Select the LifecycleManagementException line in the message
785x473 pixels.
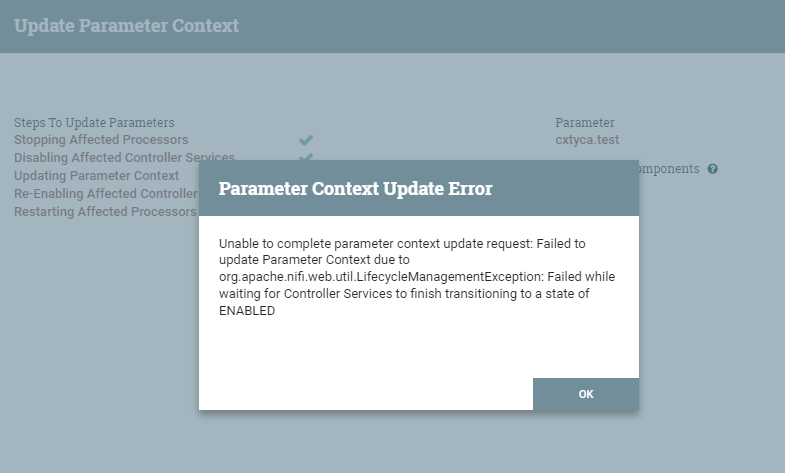point(417,277)
